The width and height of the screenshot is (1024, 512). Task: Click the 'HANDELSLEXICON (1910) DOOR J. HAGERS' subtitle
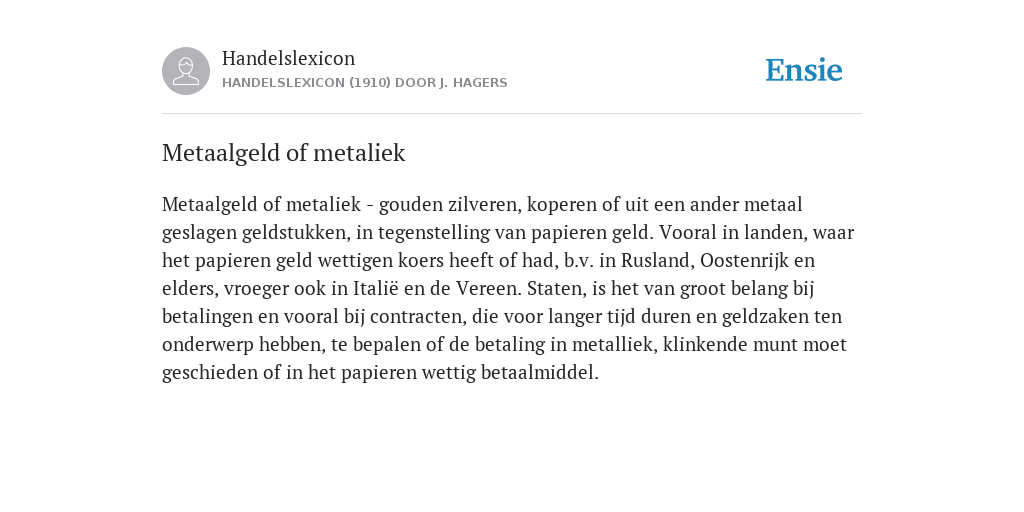[x=364, y=83]
